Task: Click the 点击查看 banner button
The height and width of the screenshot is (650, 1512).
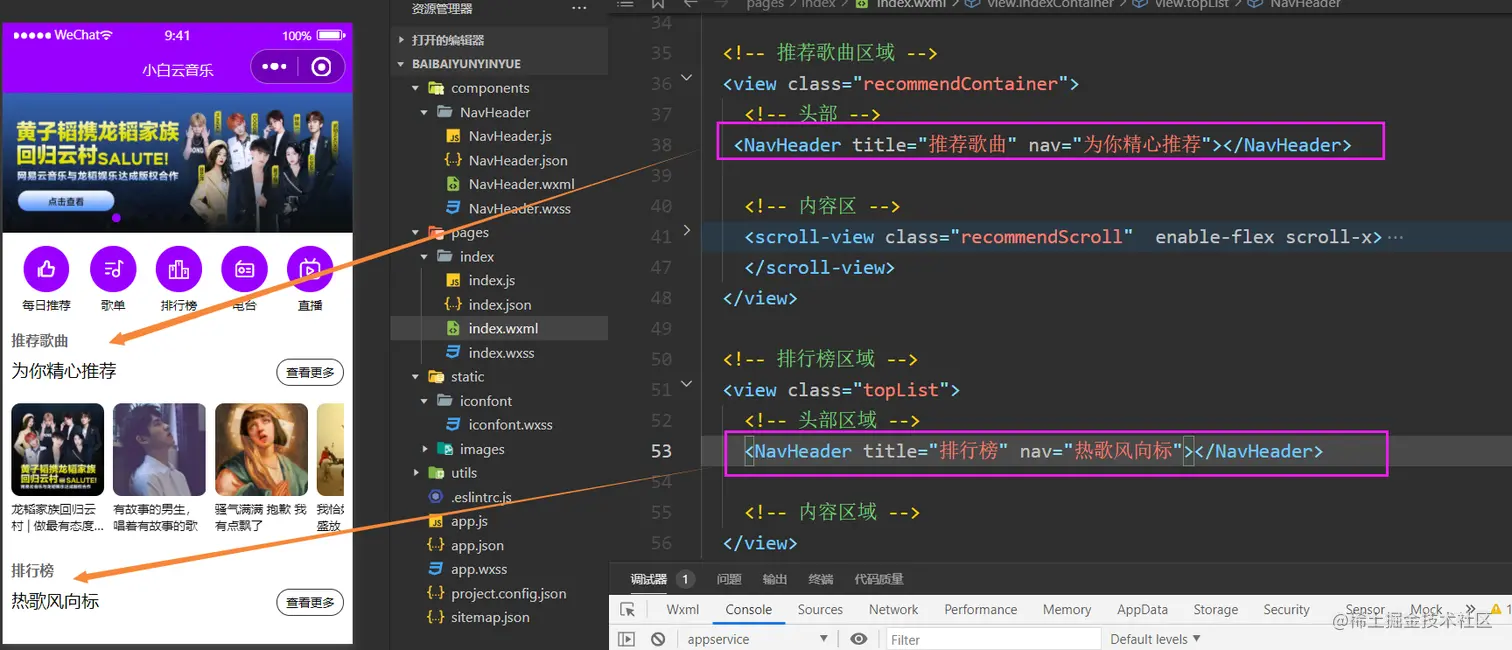Action: coord(66,201)
